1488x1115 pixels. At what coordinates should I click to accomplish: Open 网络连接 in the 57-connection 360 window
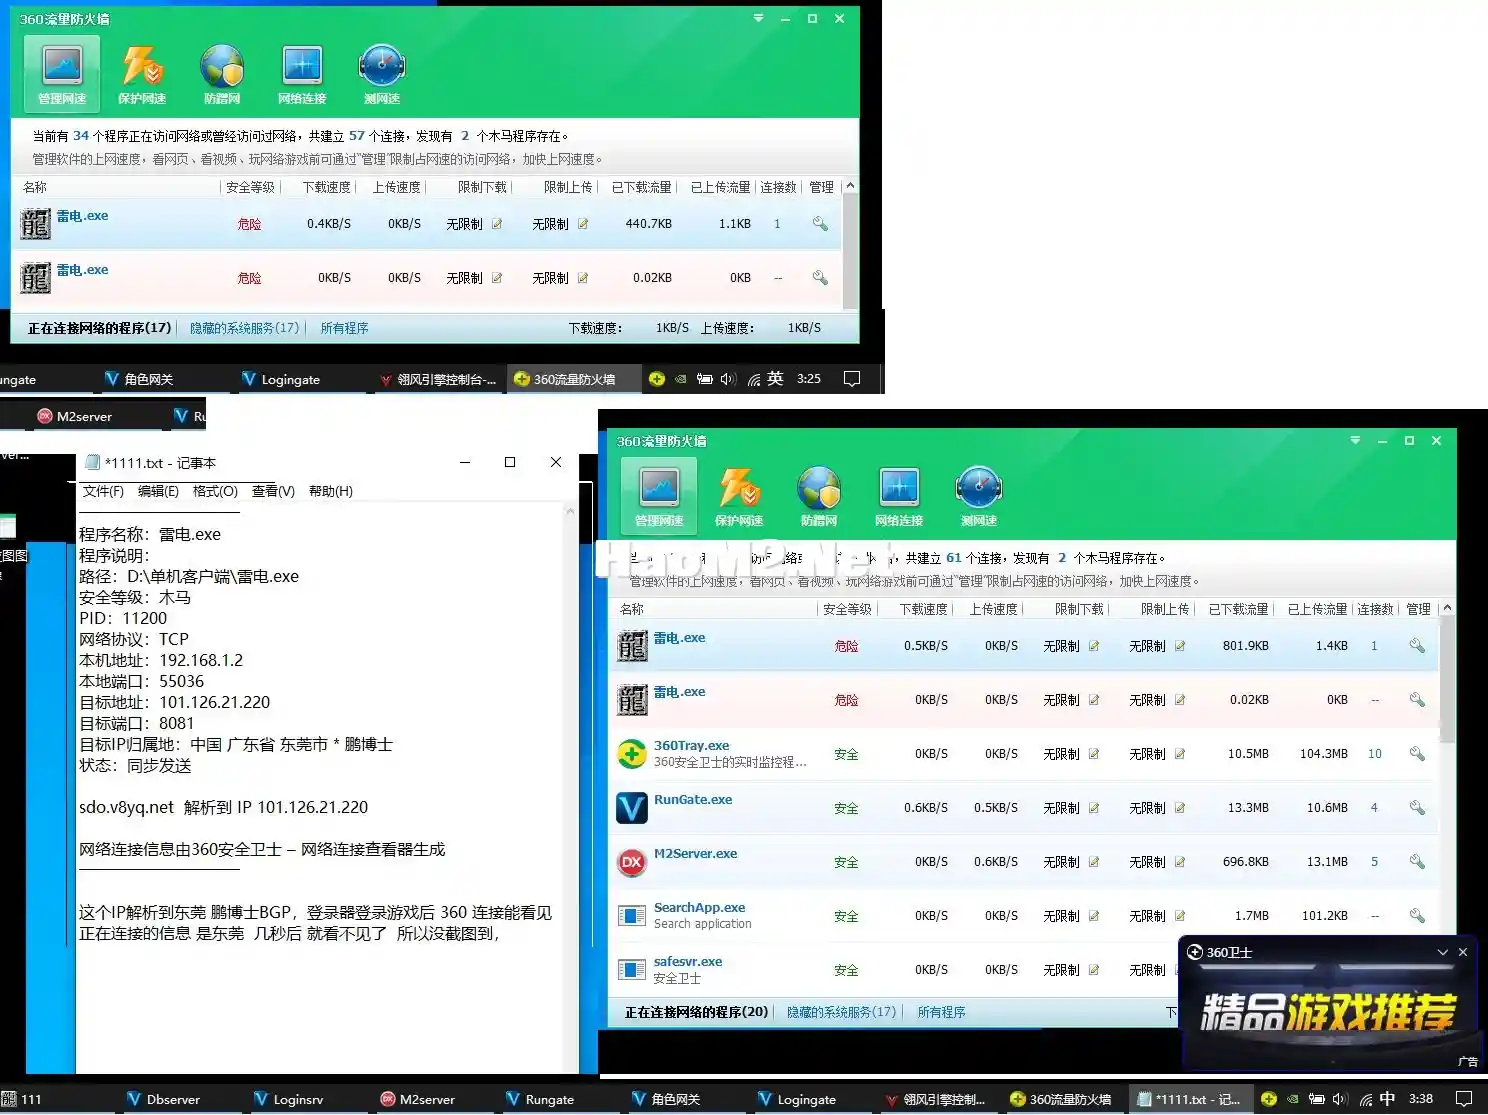pyautogui.click(x=302, y=73)
